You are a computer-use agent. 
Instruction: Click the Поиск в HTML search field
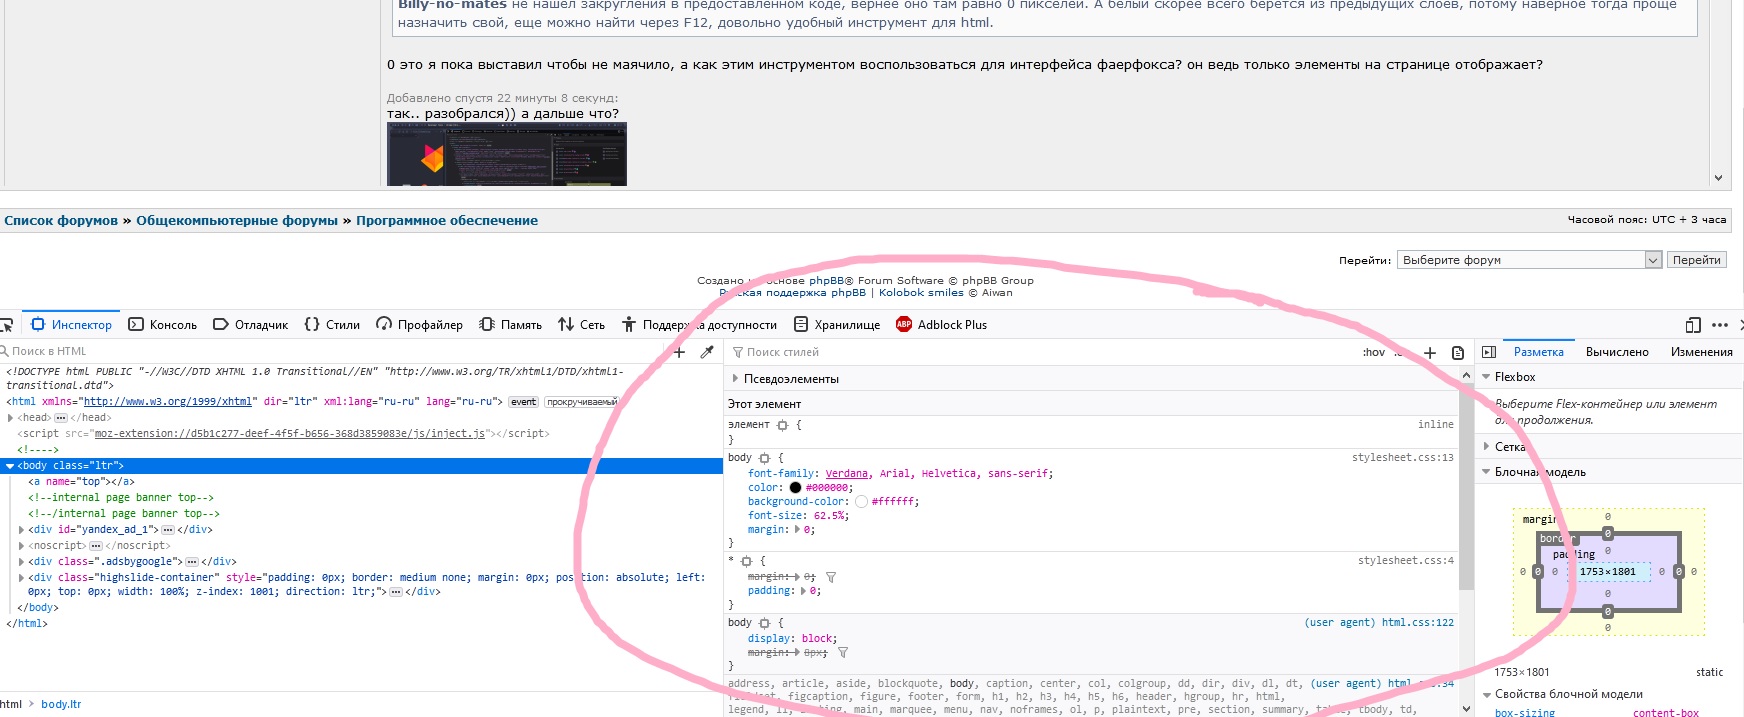pyautogui.click(x=330, y=352)
